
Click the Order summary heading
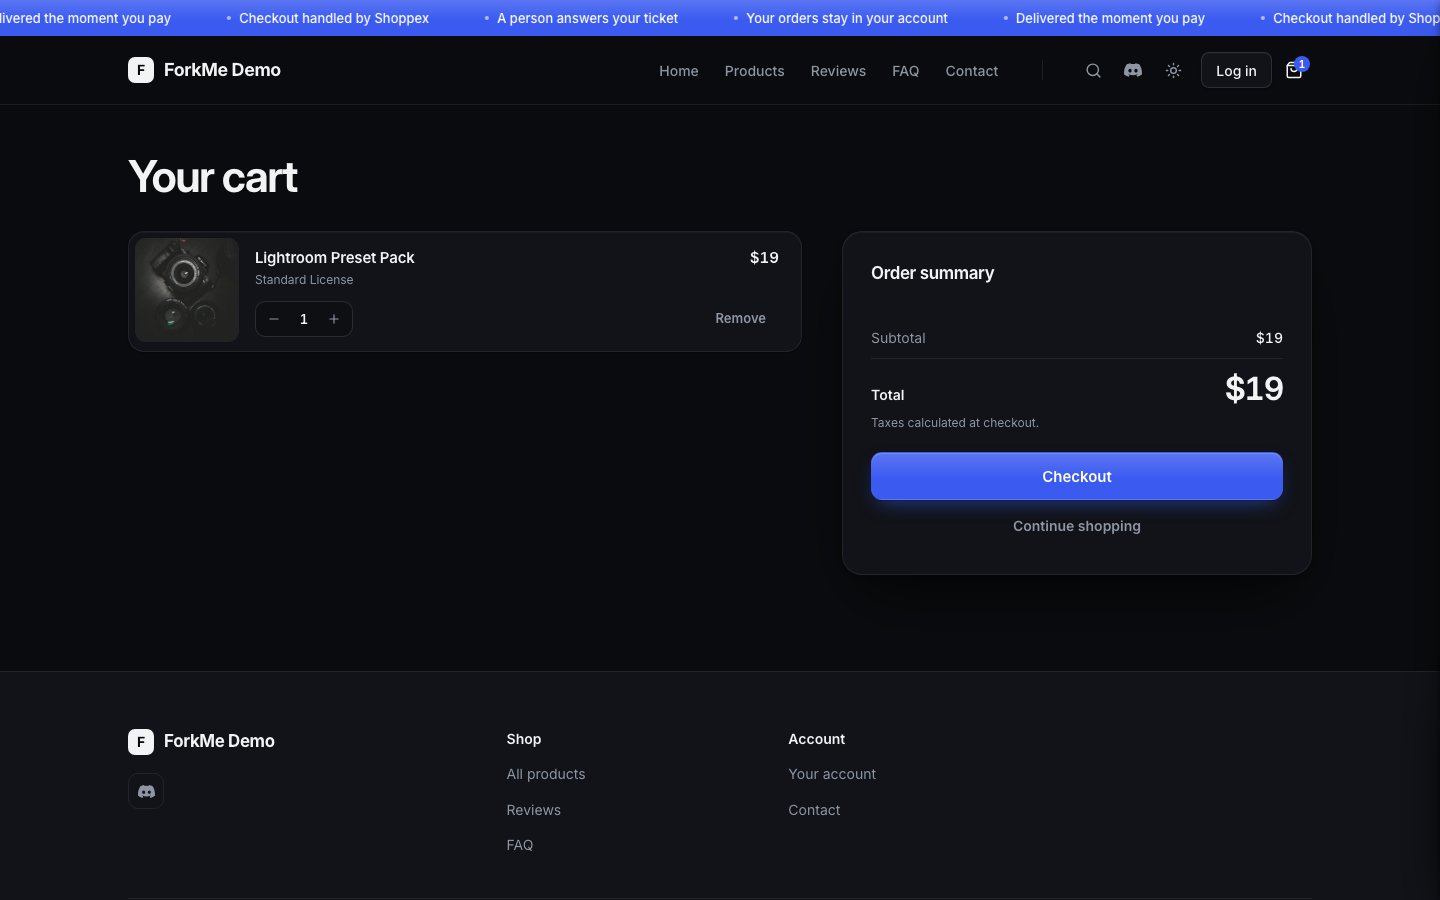[x=932, y=273]
